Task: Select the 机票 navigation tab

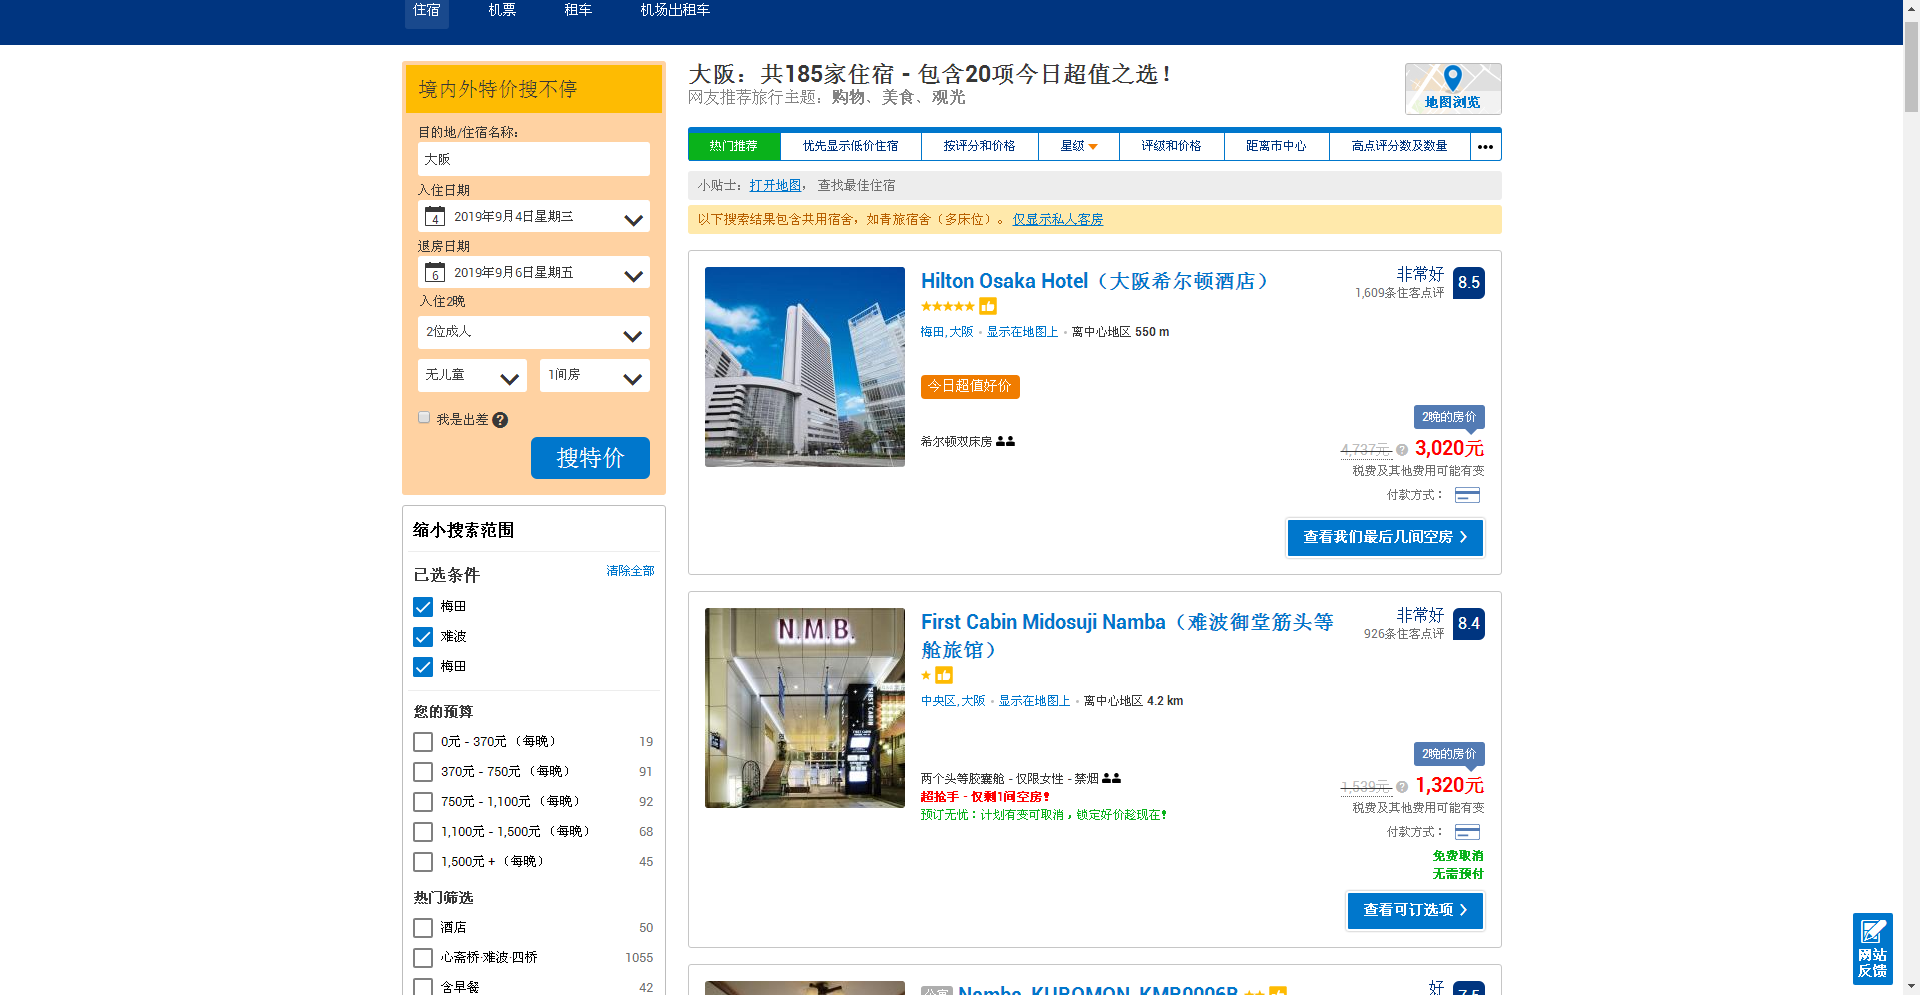Action: pyautogui.click(x=502, y=10)
